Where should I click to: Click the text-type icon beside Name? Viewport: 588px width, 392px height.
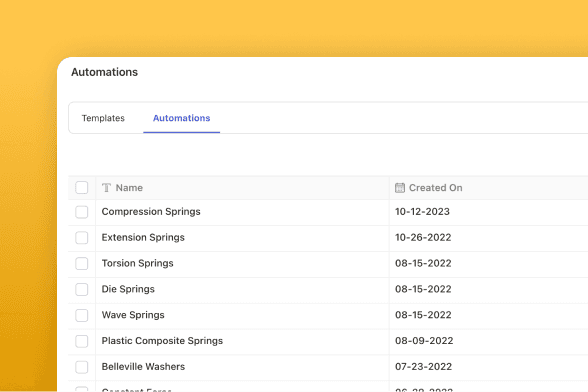(106, 188)
